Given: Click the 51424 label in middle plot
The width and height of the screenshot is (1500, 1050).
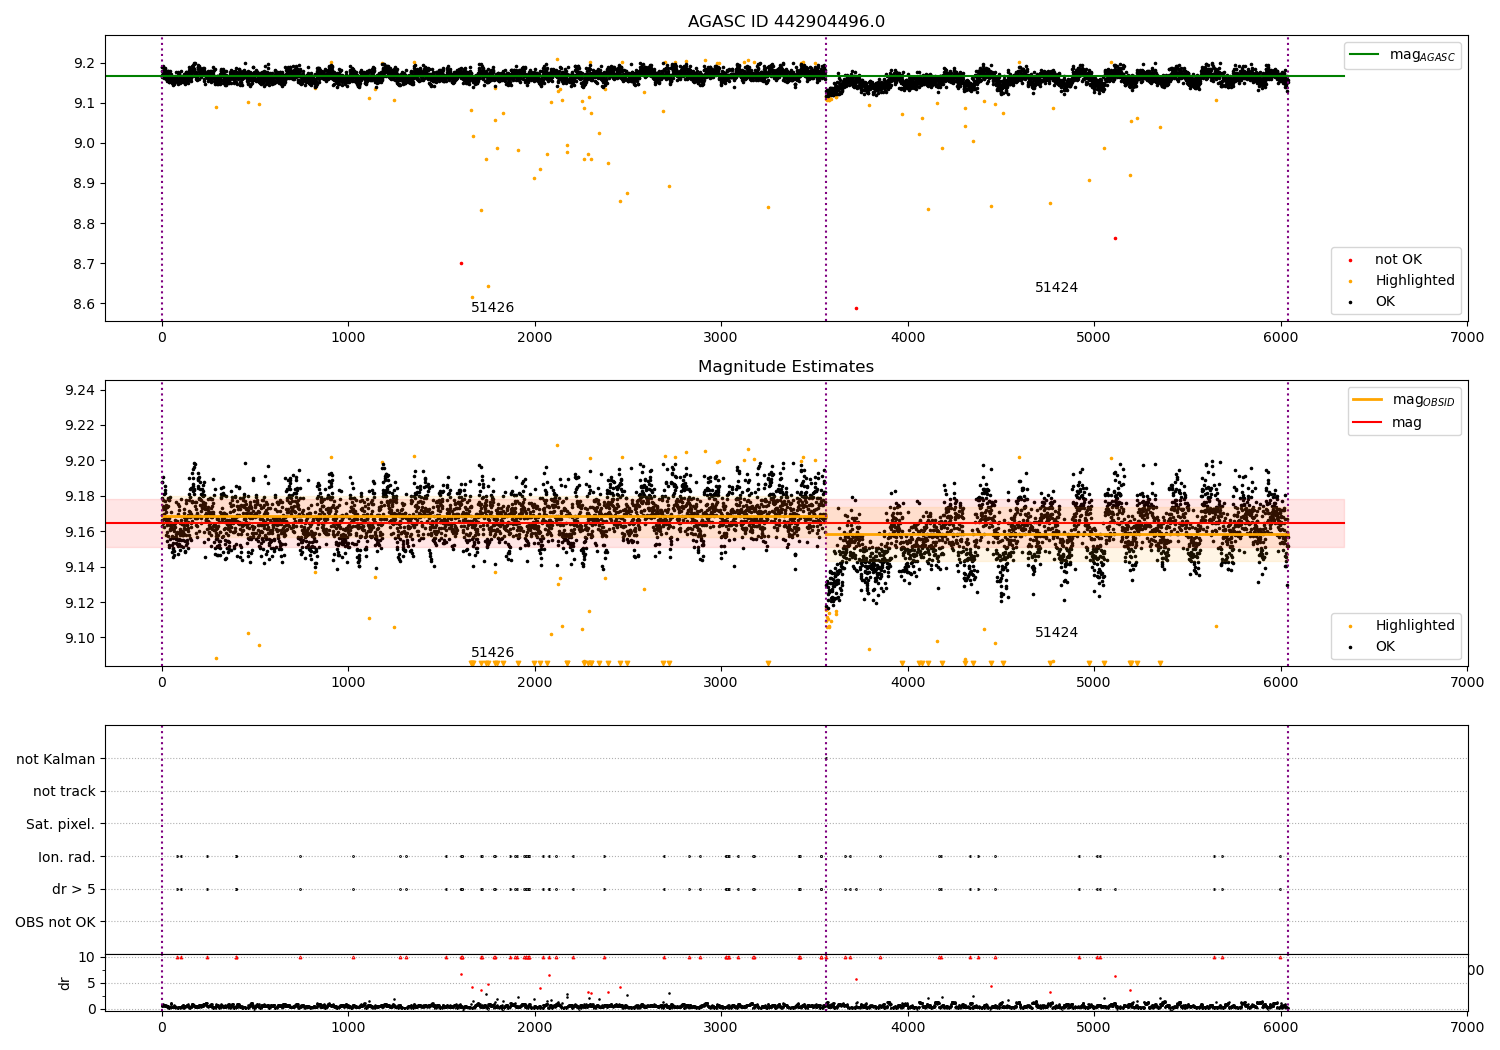Looking at the screenshot, I should pos(1056,633).
